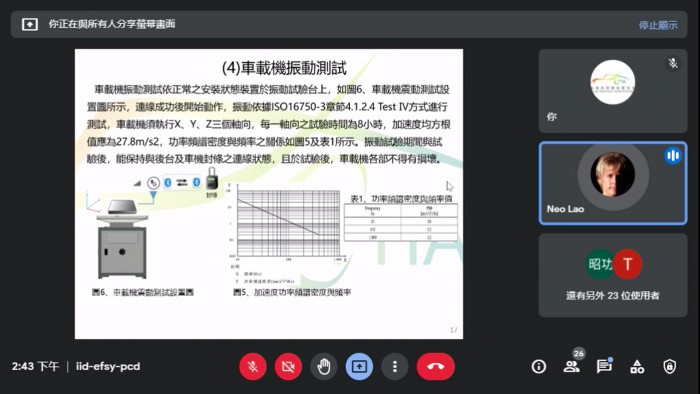
Task: Click the shared slide titled 車載機振動測試
Action: pos(269,194)
